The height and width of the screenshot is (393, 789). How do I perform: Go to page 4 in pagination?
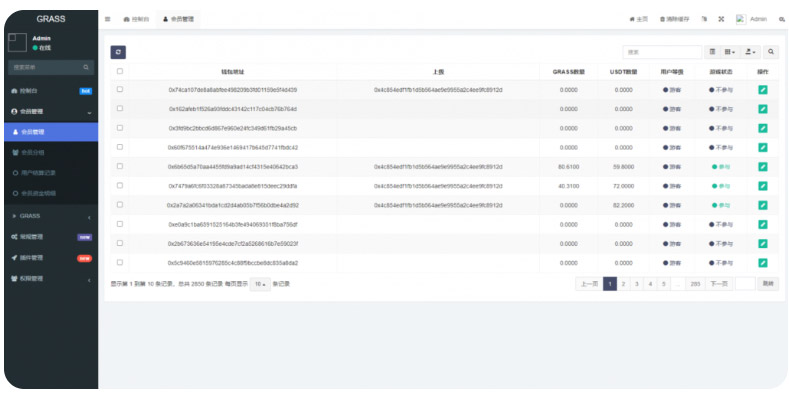click(x=650, y=284)
